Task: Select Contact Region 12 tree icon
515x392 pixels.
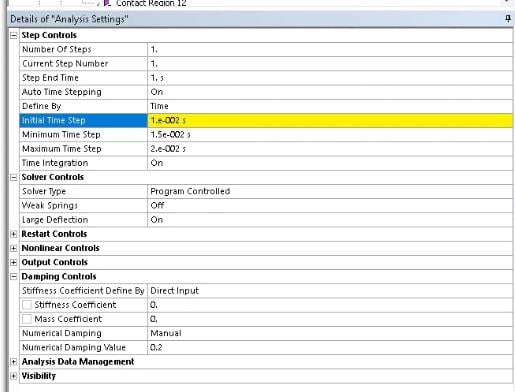Action: (107, 3)
